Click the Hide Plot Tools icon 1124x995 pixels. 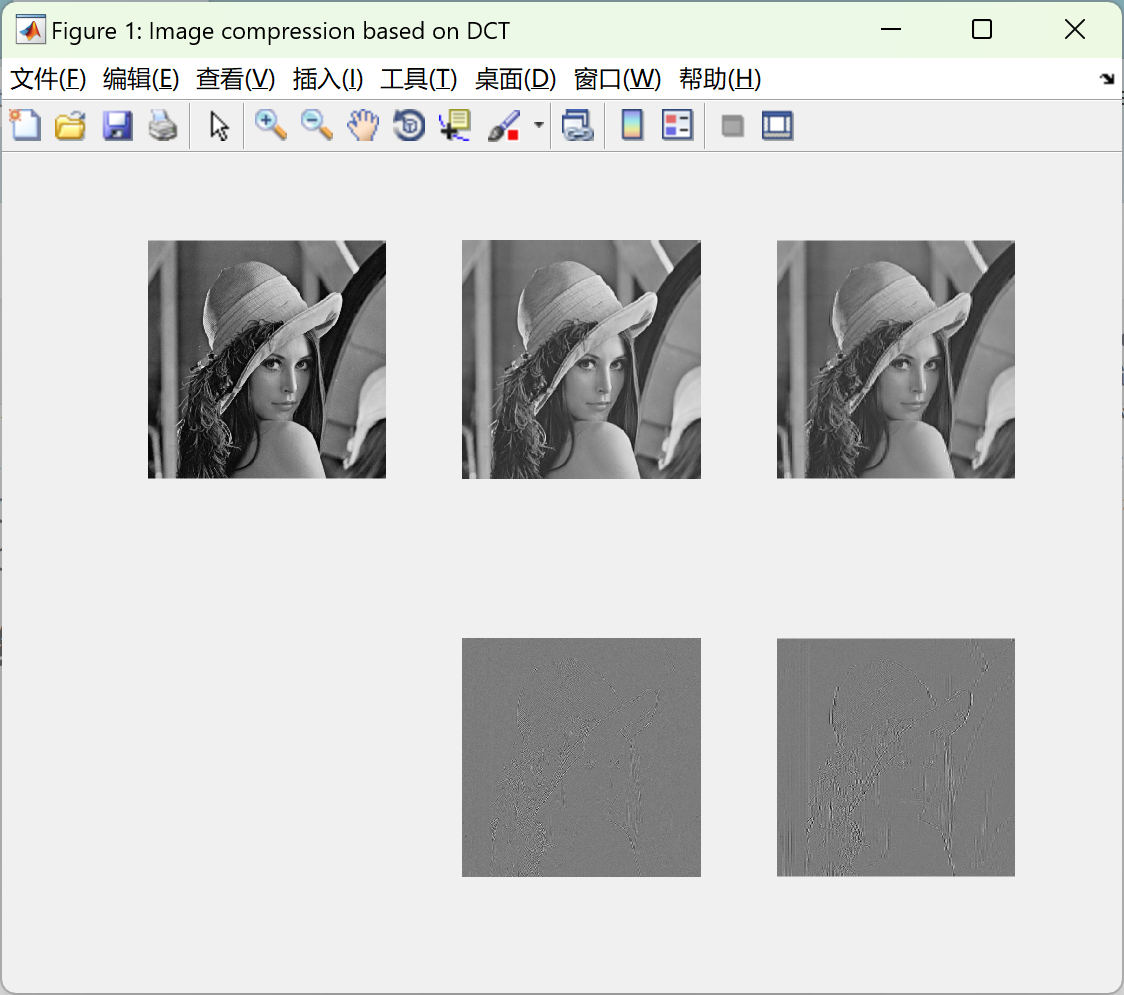pyautogui.click(x=732, y=126)
